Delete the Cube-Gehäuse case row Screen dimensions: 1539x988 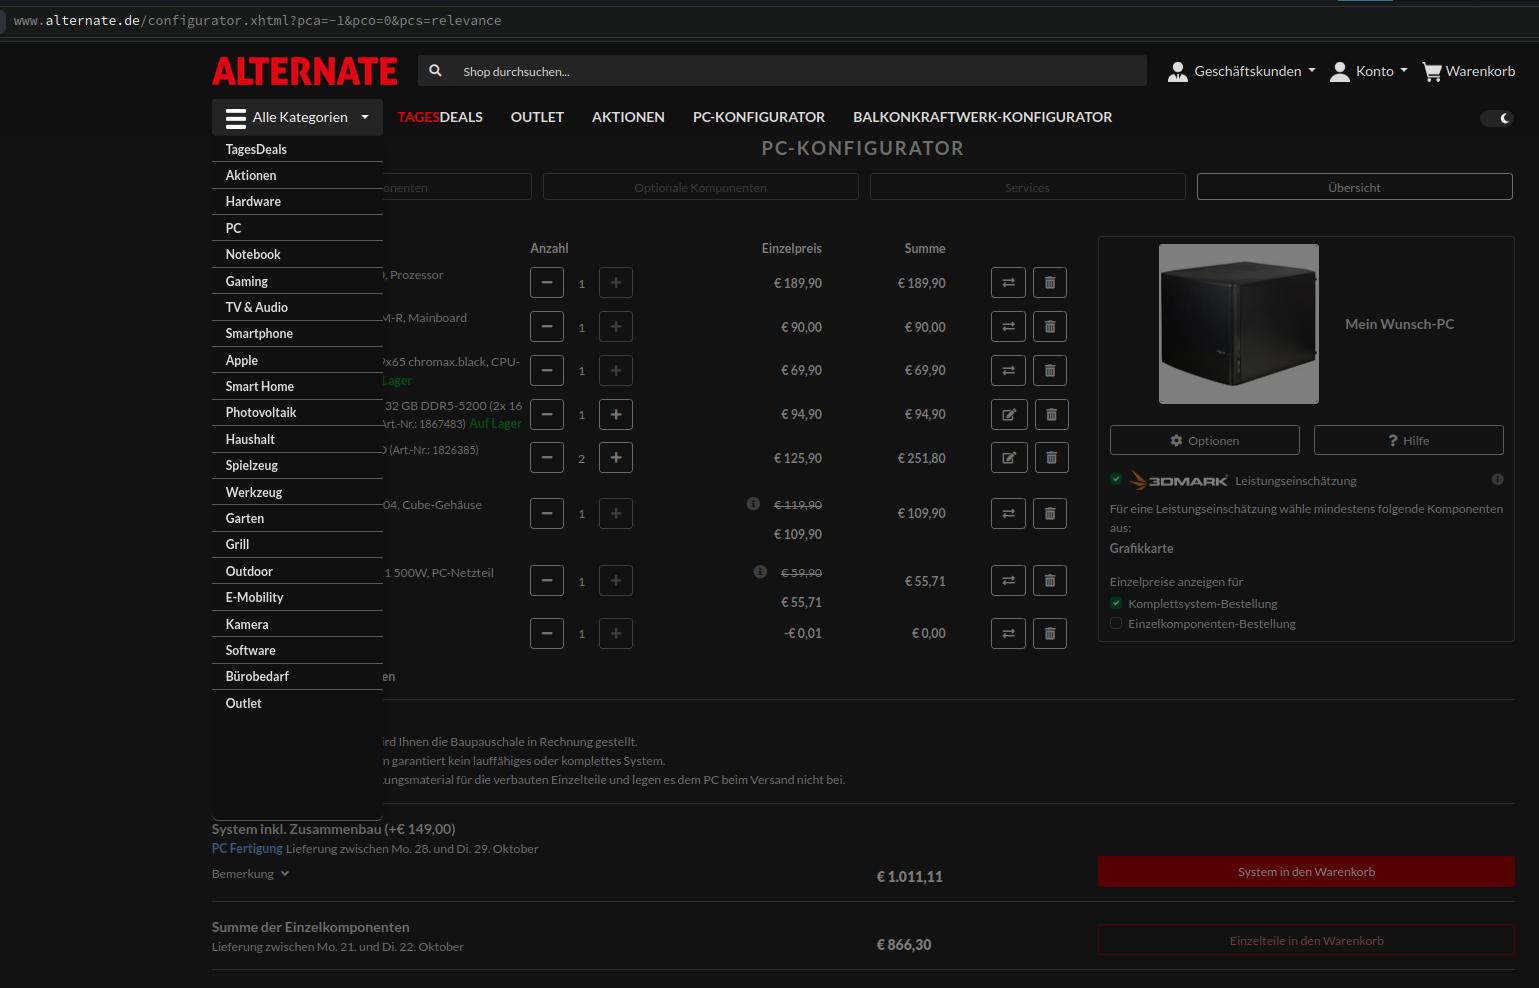coord(1049,514)
